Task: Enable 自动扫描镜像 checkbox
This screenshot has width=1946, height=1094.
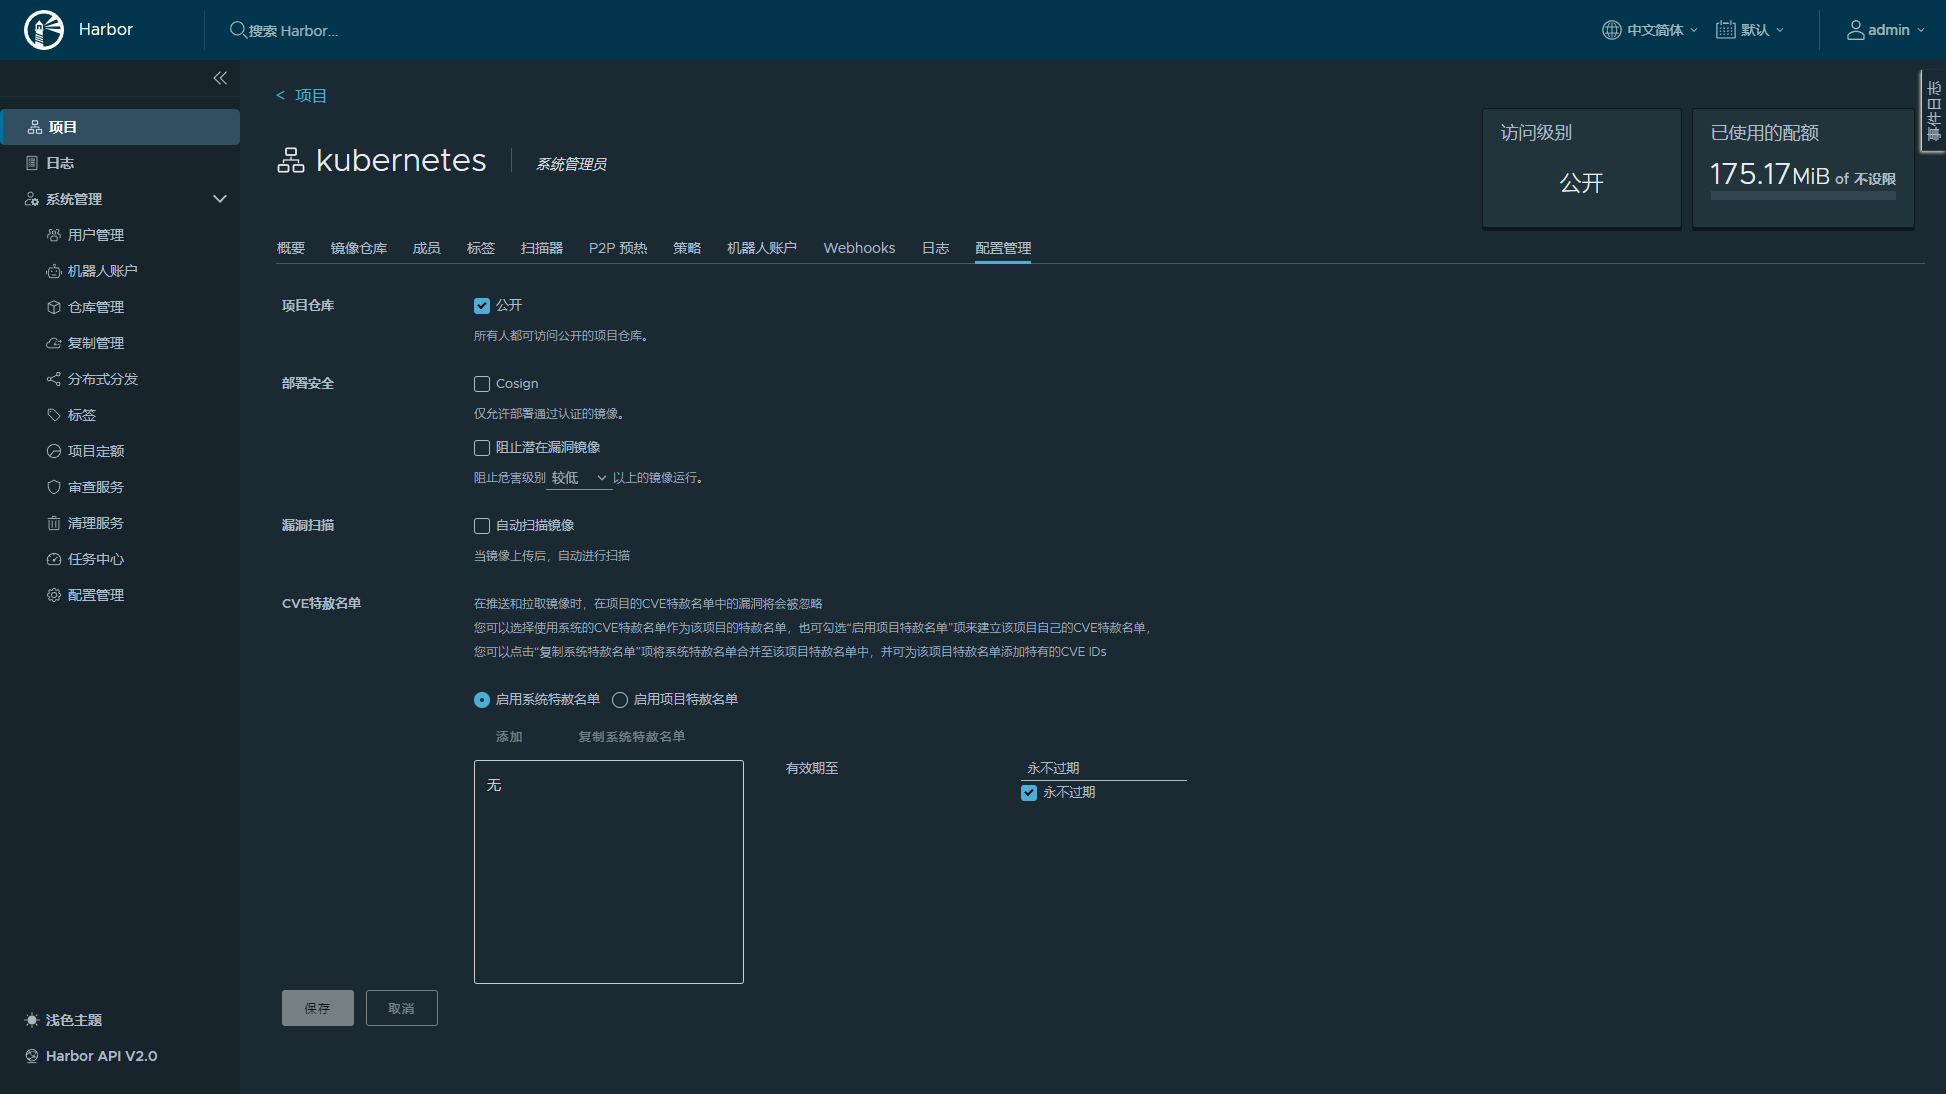Action: 482,526
